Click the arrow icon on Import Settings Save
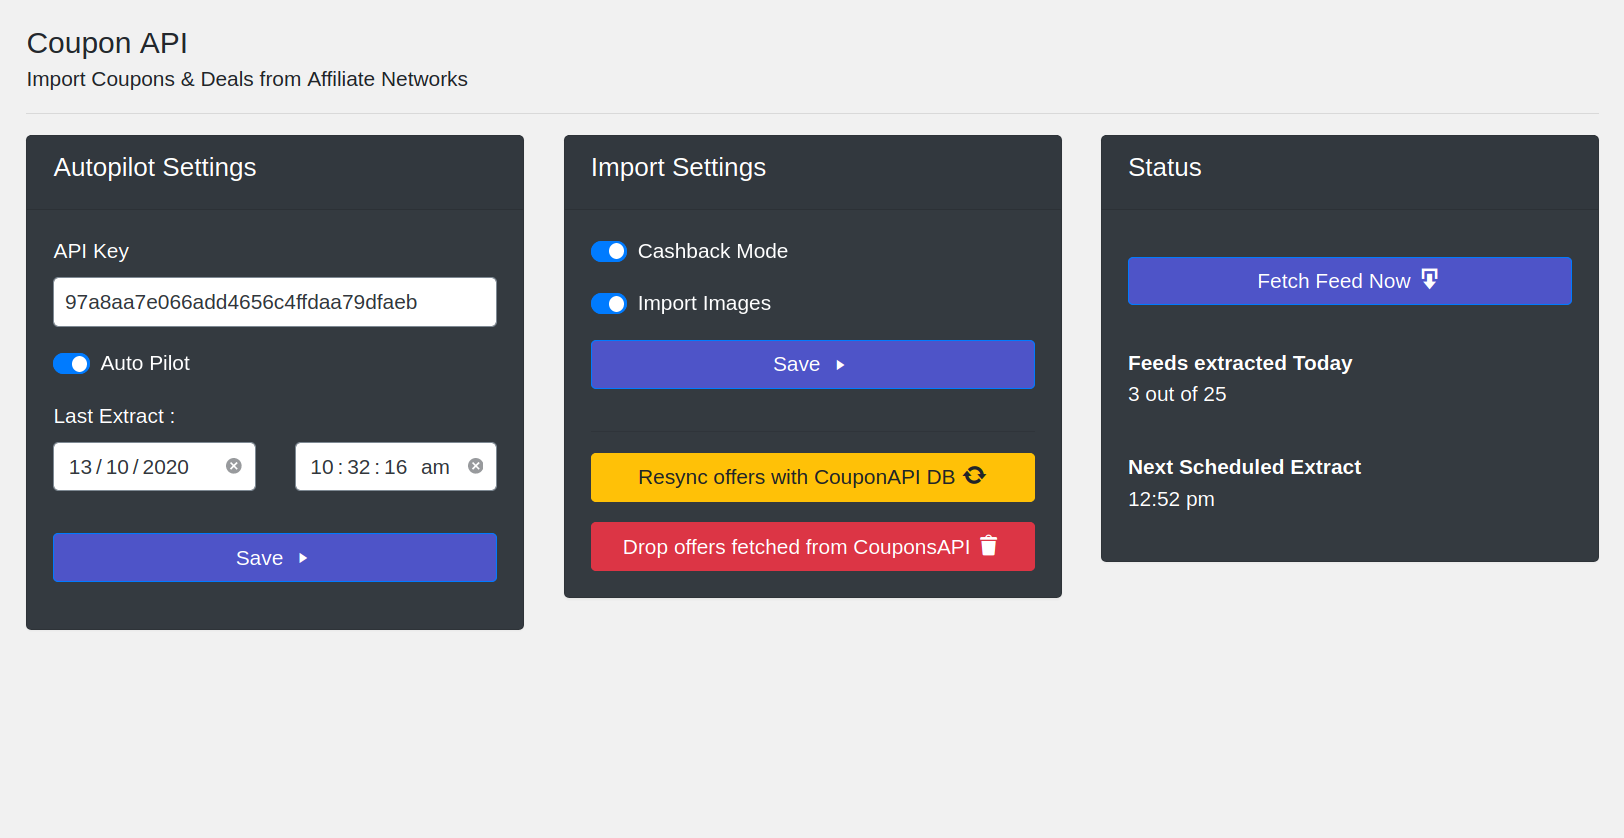Screen dimensions: 1624x838 840,365
